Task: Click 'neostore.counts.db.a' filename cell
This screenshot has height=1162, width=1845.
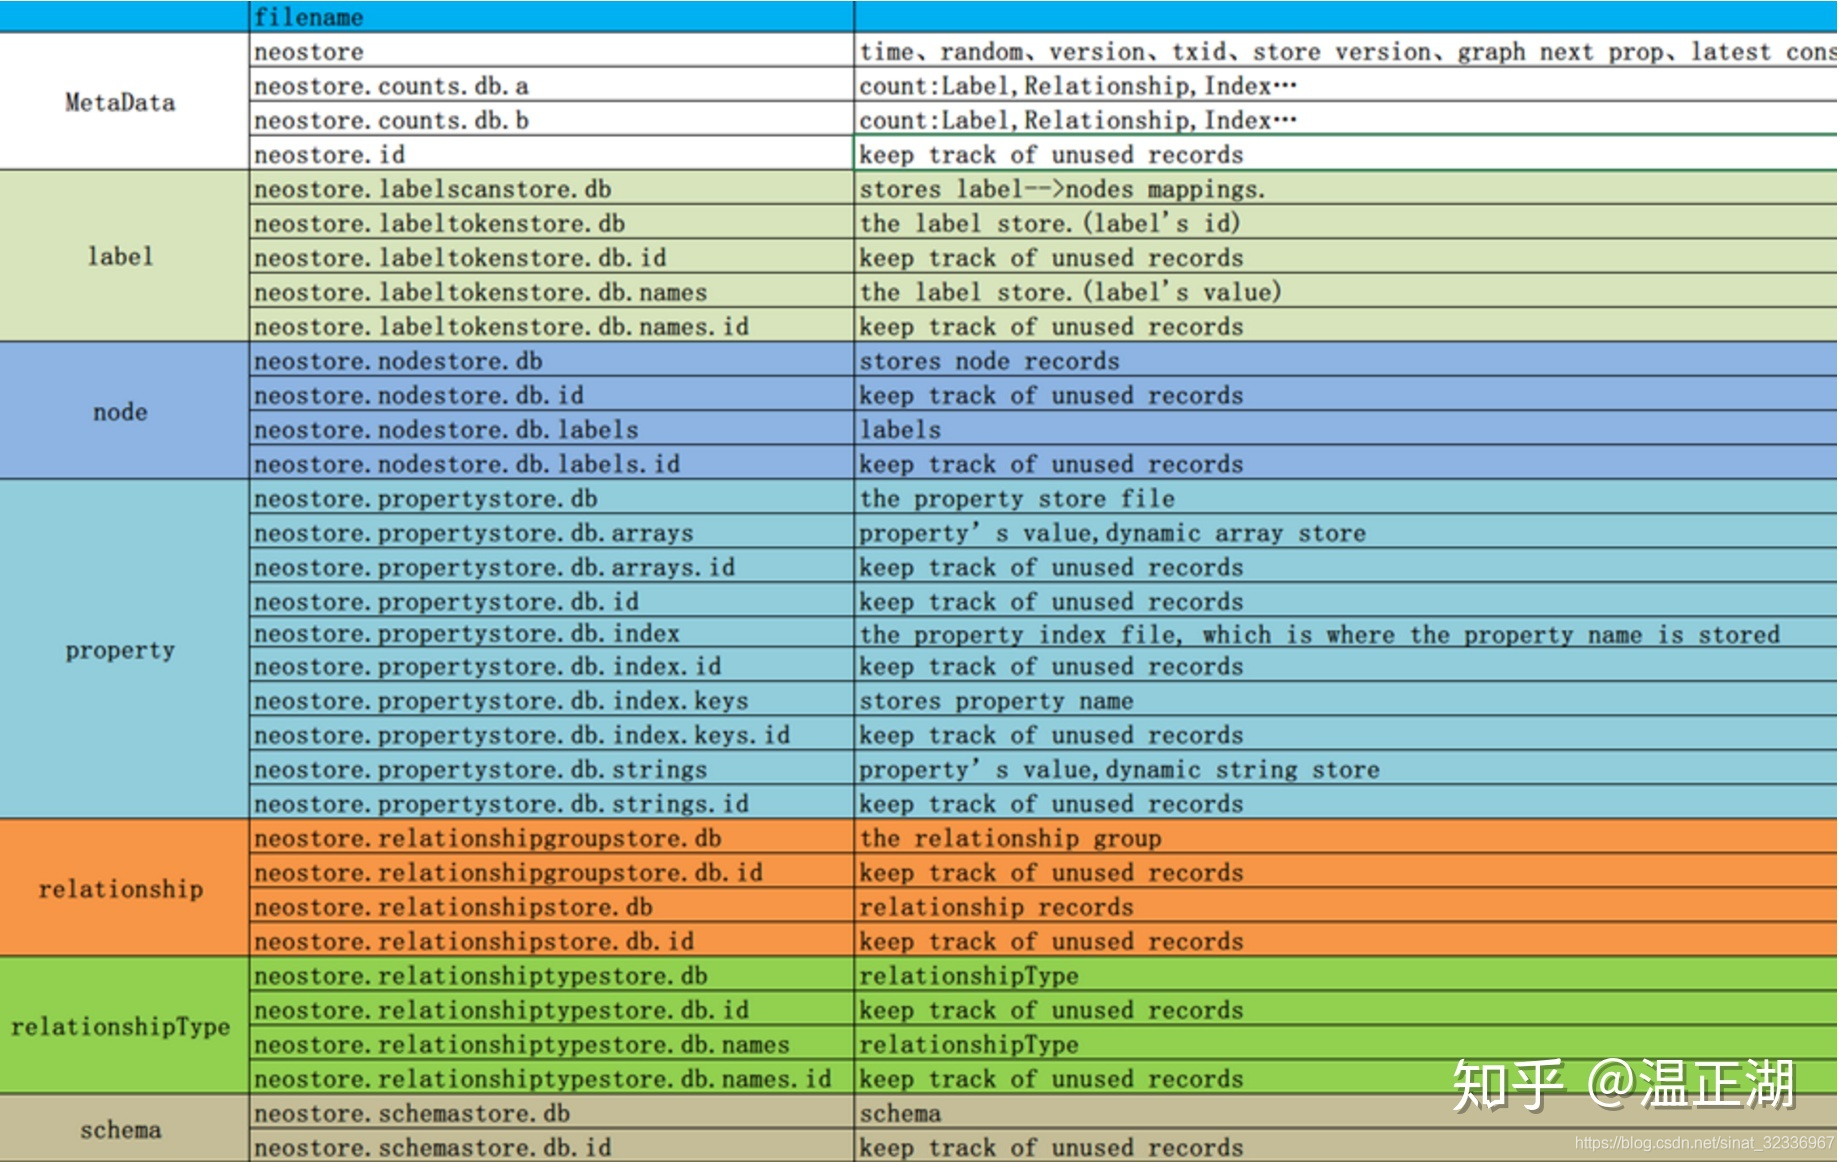Action: (x=551, y=85)
